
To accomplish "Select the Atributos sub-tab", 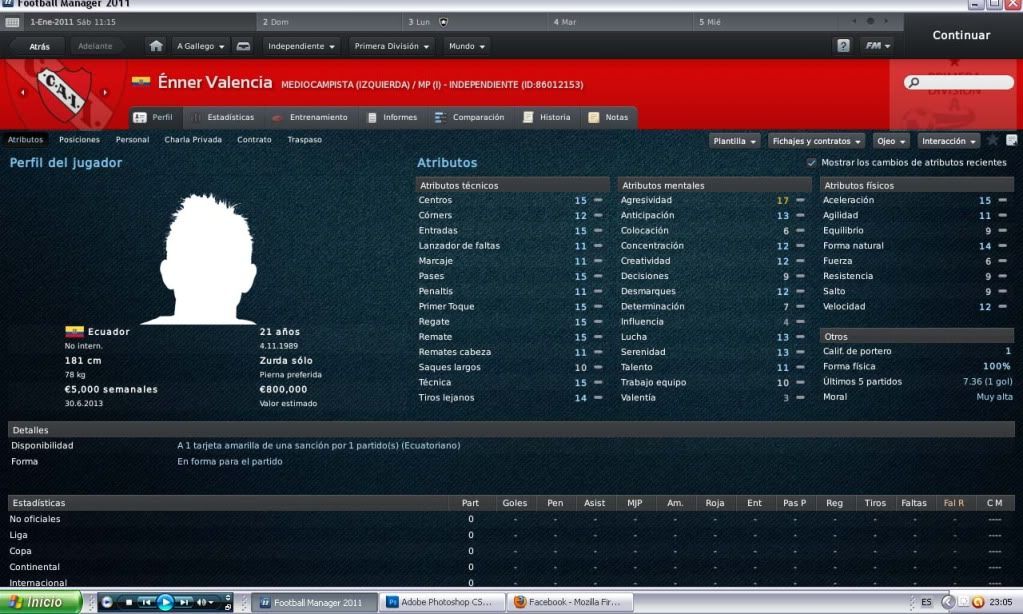I will (25, 140).
